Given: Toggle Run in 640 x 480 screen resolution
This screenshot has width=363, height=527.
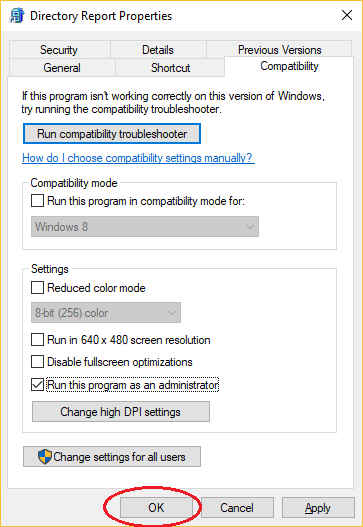Looking at the screenshot, I should click(37, 339).
